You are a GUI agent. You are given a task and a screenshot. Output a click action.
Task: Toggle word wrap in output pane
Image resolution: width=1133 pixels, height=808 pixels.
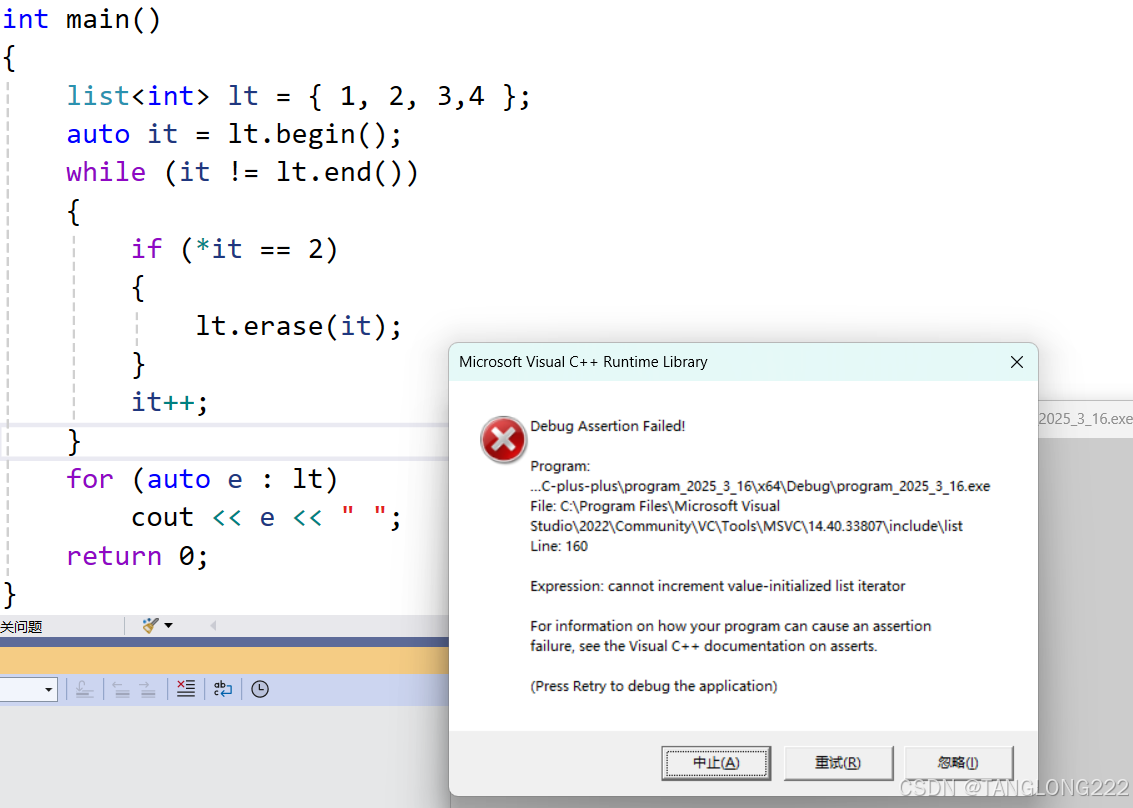[223, 689]
